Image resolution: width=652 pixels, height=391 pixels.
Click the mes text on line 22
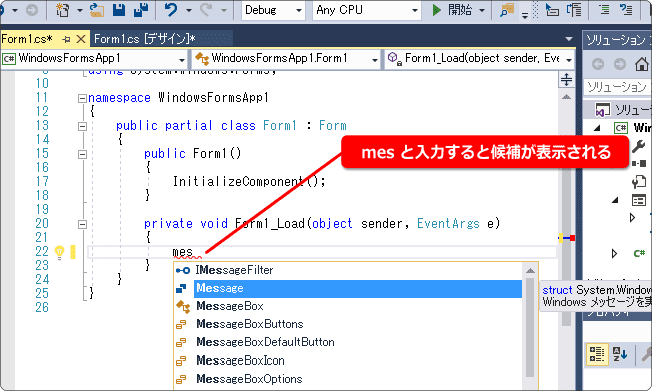coord(183,252)
